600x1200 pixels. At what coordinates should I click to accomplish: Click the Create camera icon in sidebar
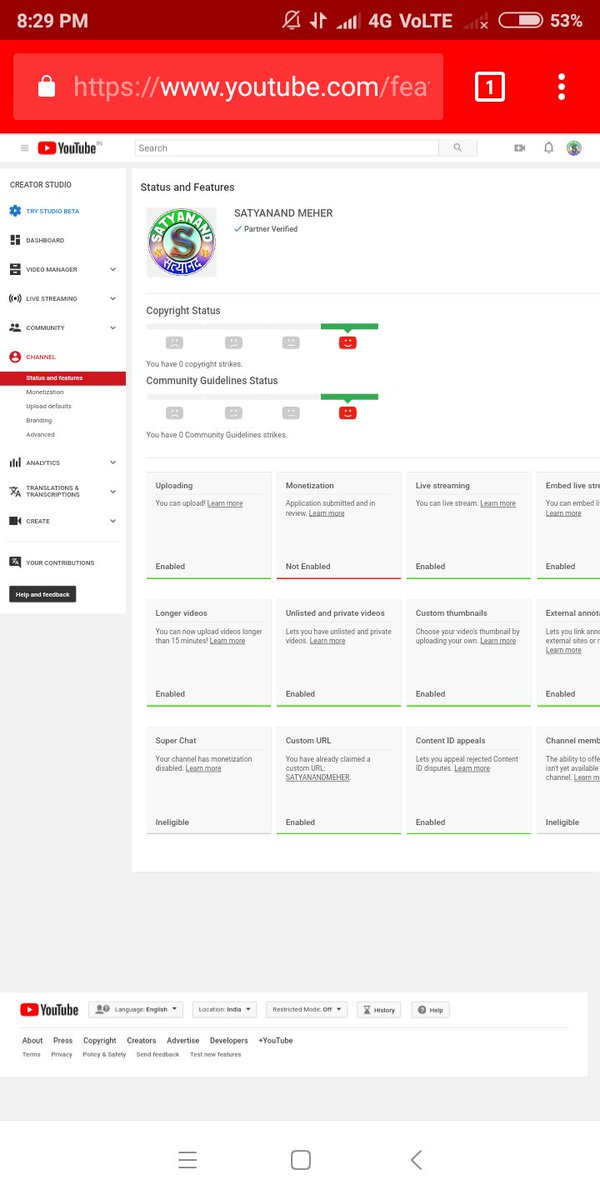tap(15, 521)
